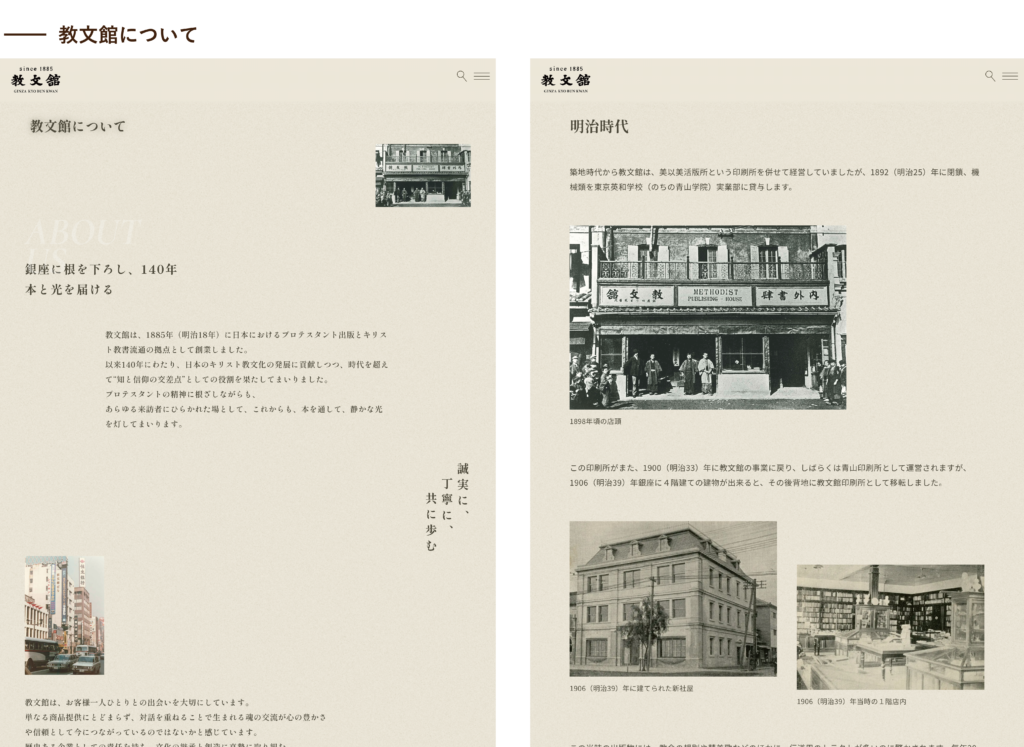The image size is (1024, 747).
Task: Click the 明治時代 heading
Action: (x=599, y=127)
